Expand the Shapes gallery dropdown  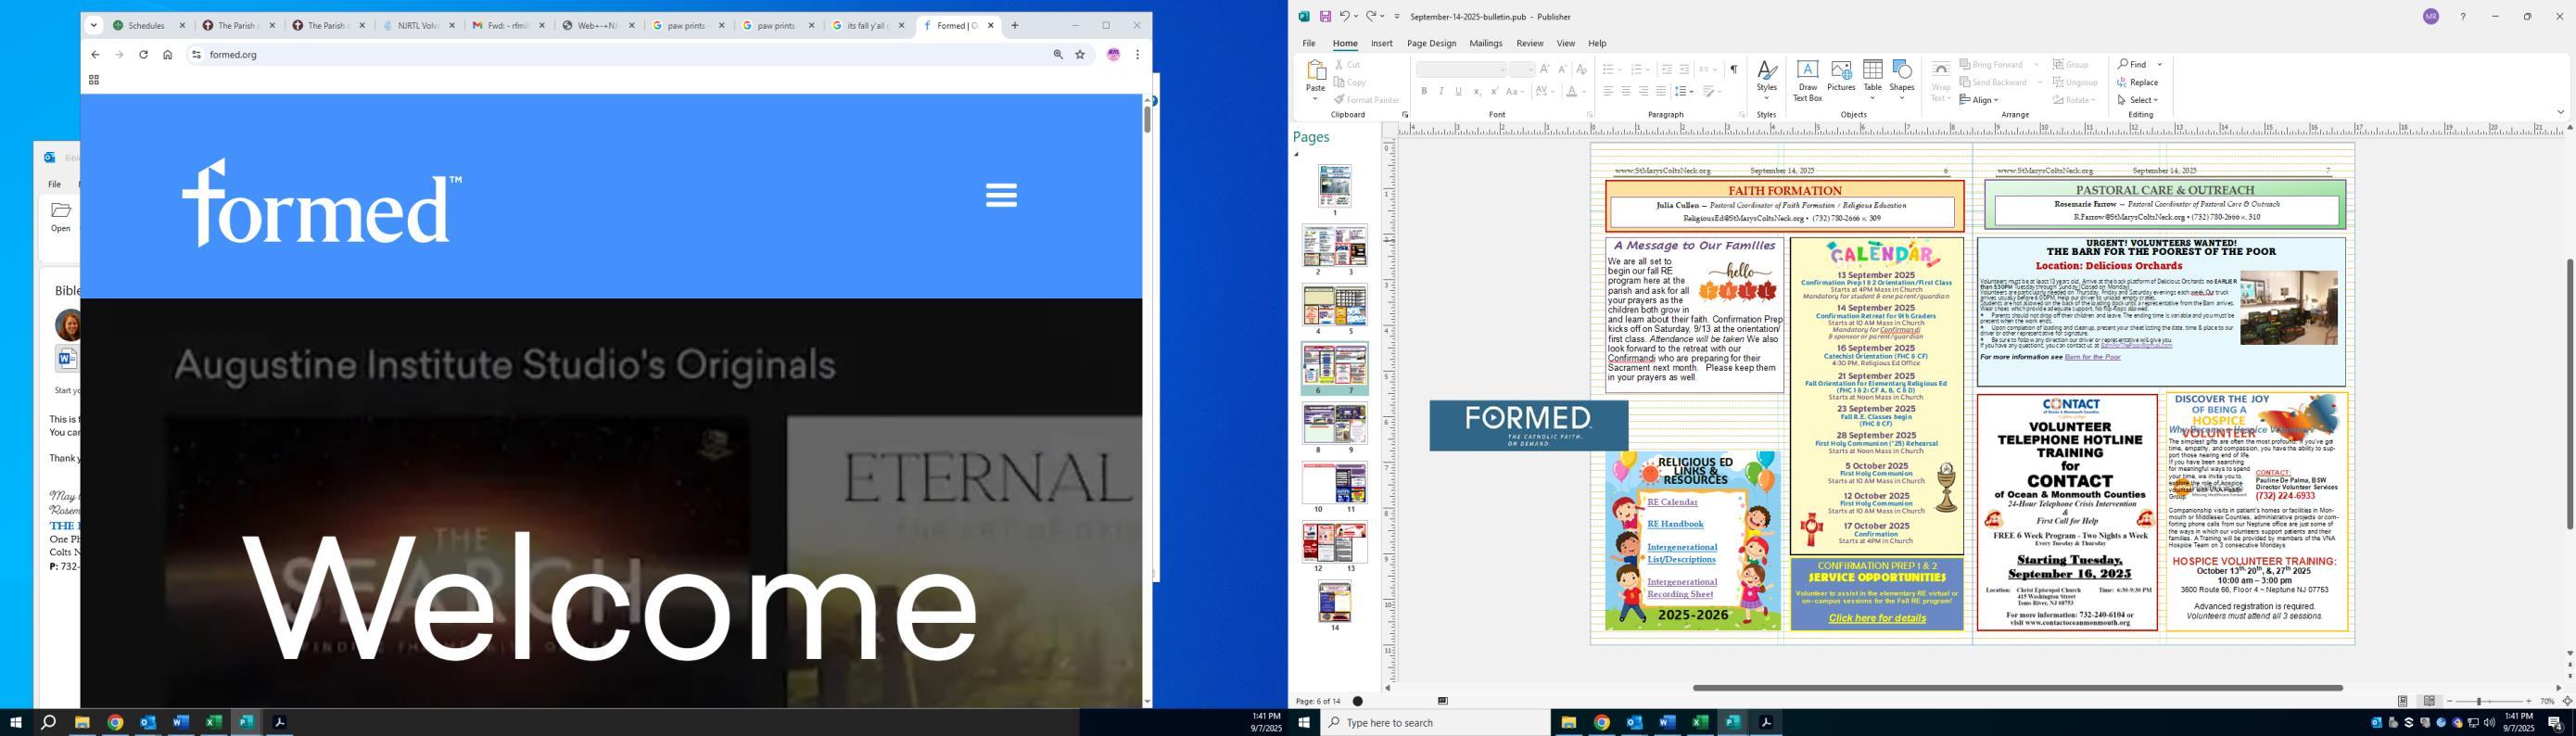pos(1902,98)
